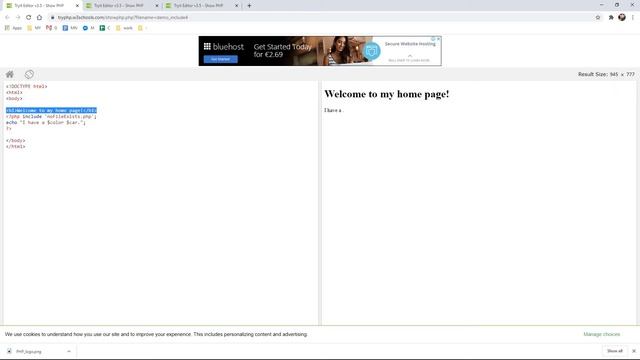The width and height of the screenshot is (640, 360).
Task: Go forward with the browser forward arrow
Action: 18,18
